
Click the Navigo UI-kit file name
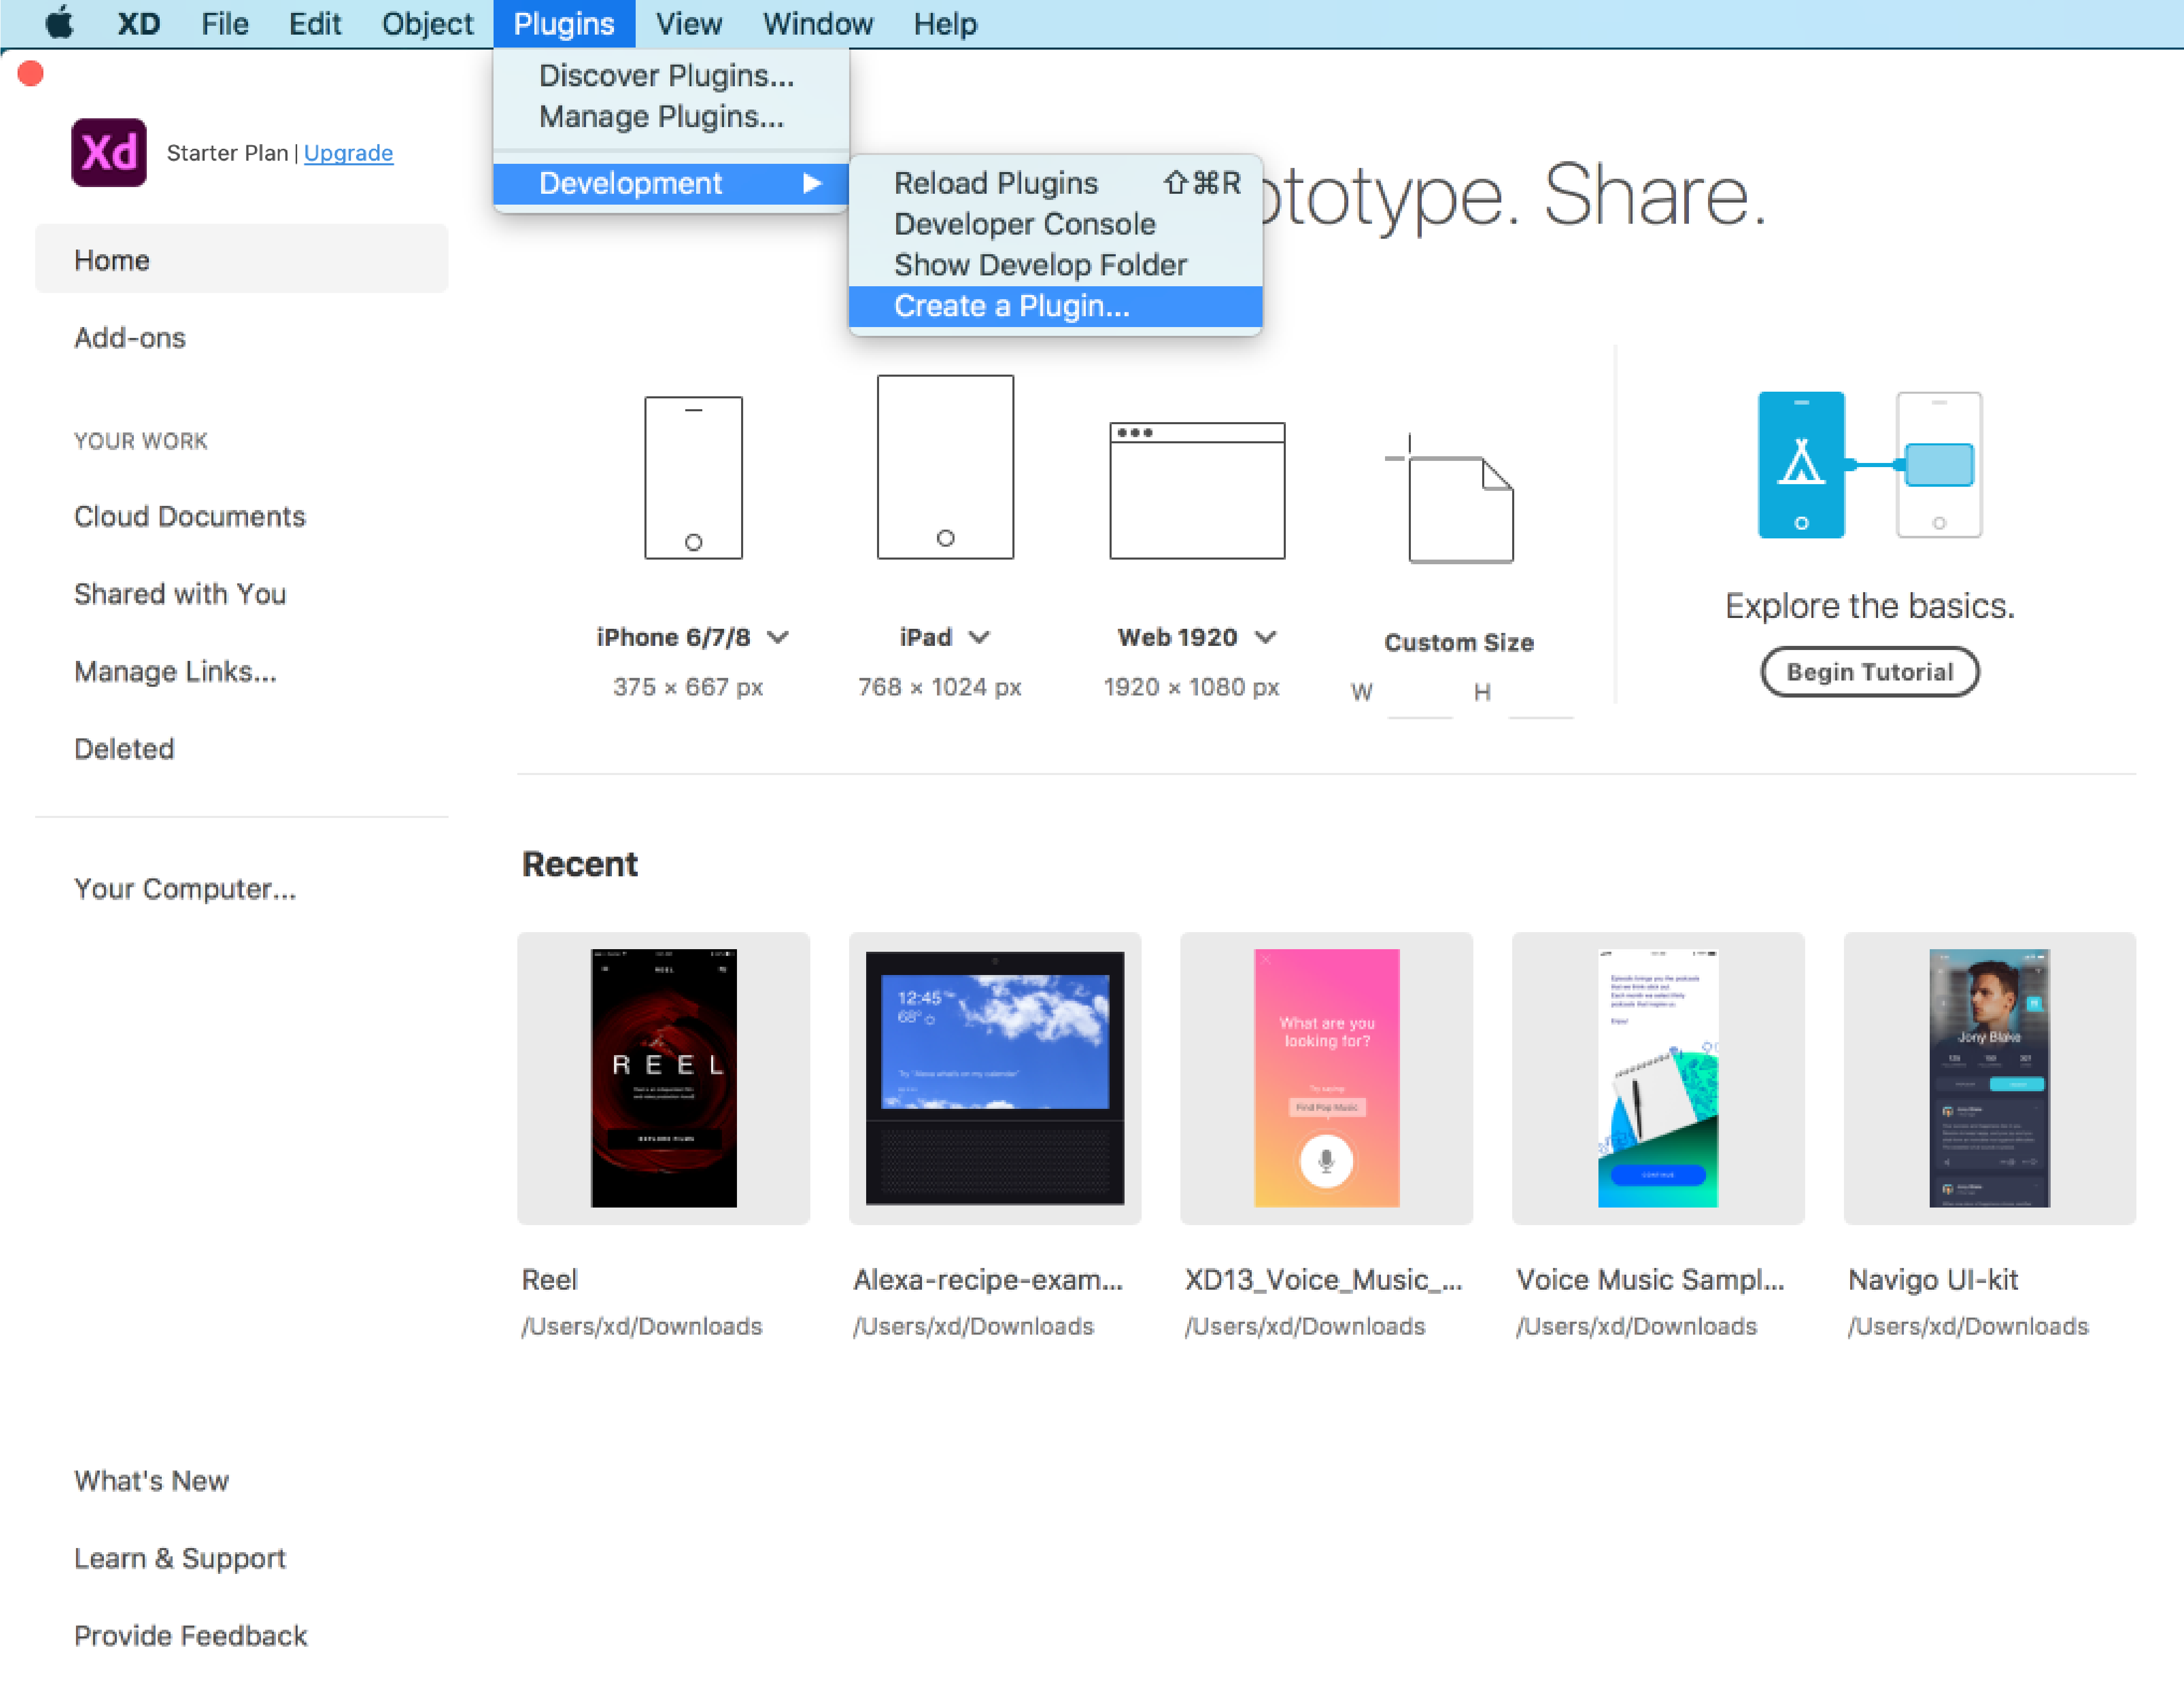pyautogui.click(x=1933, y=1280)
